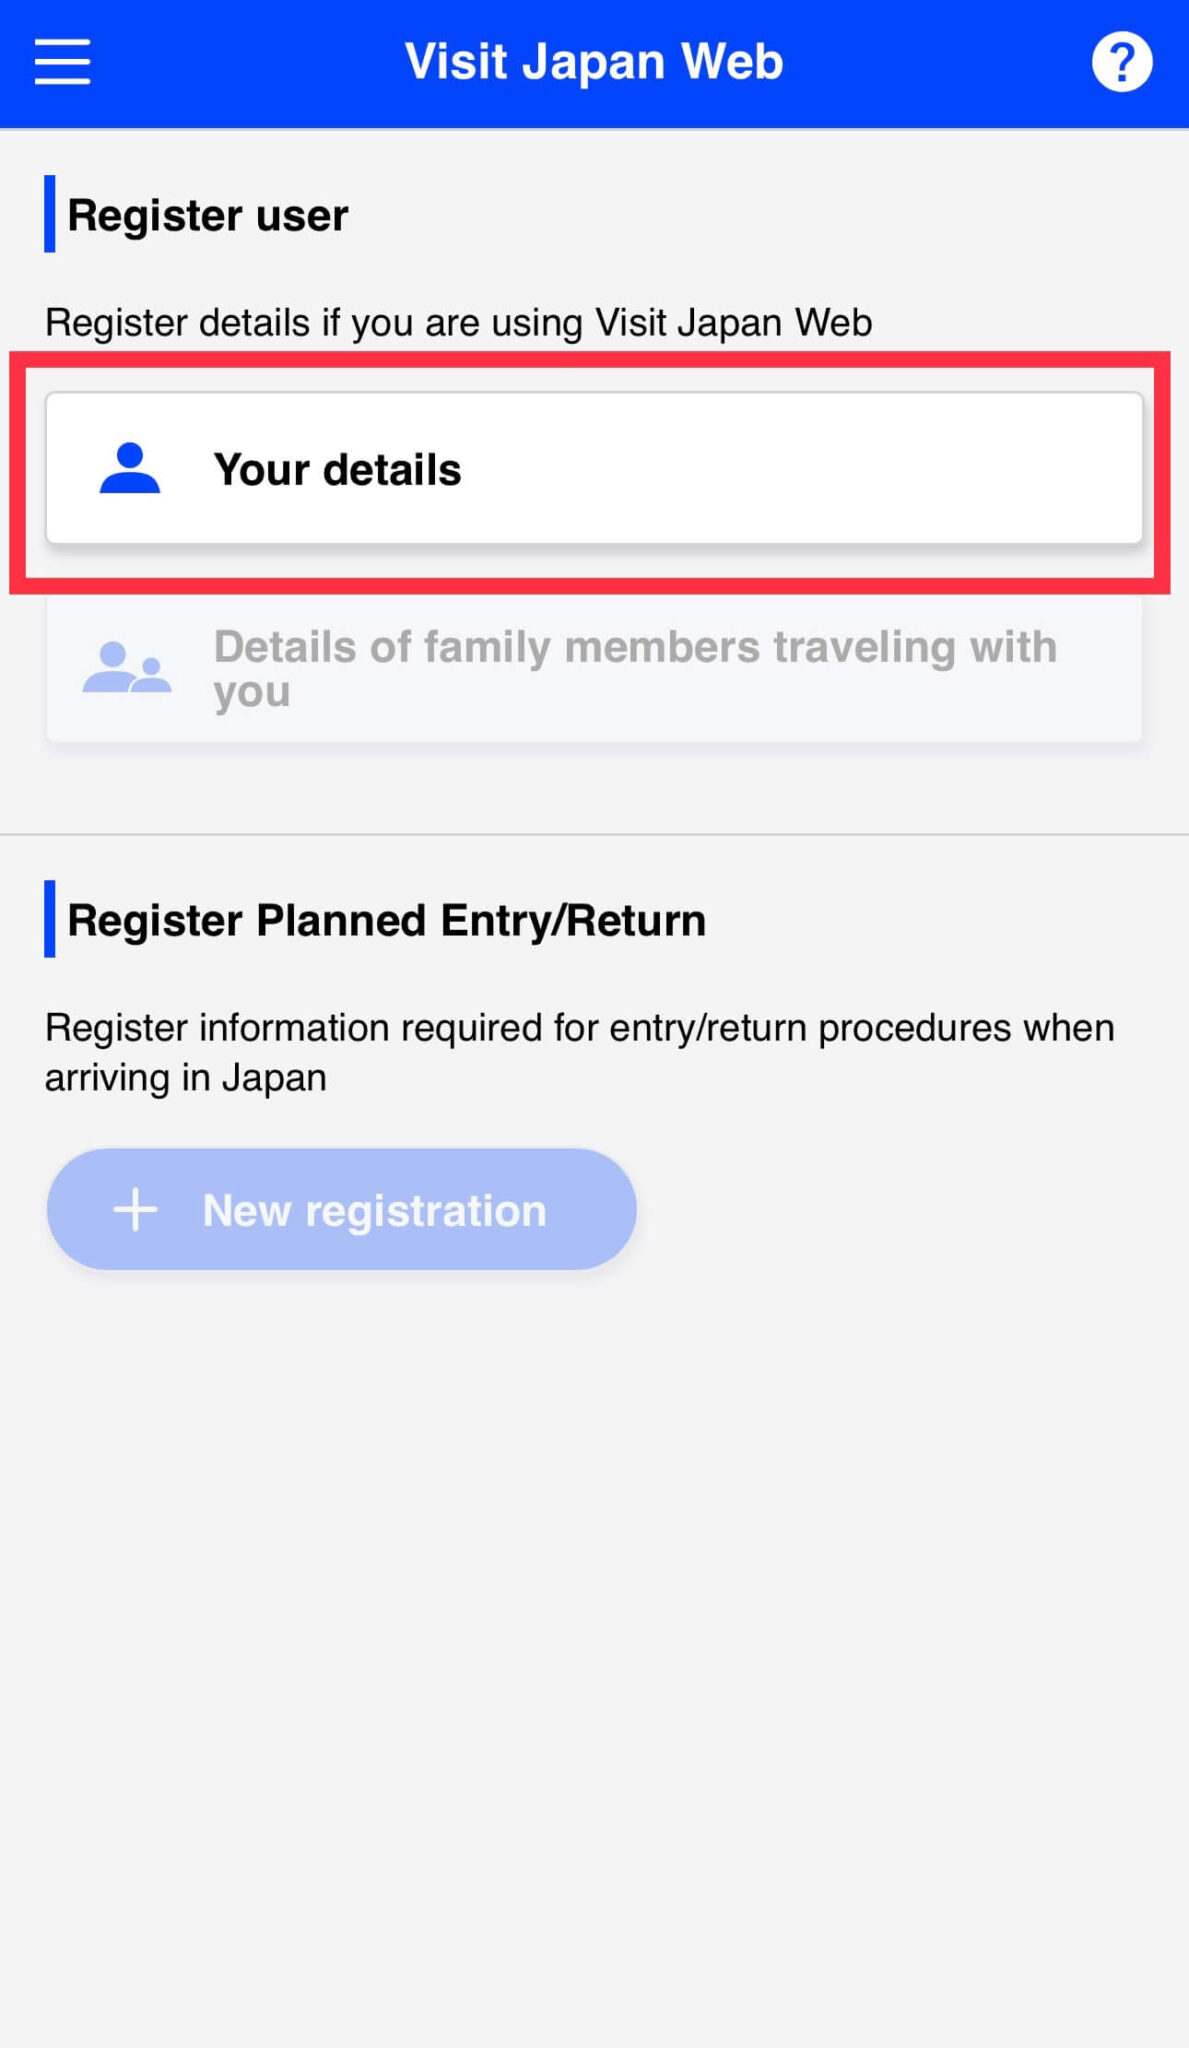Viewport: 1189px width, 2048px height.
Task: Open the hamburger navigation menu
Action: coord(61,61)
